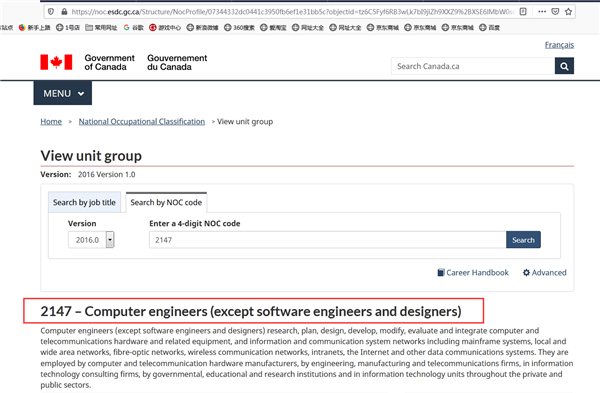The image size is (600, 393).
Task: Click the Search Canada.ca field
Action: (473, 66)
